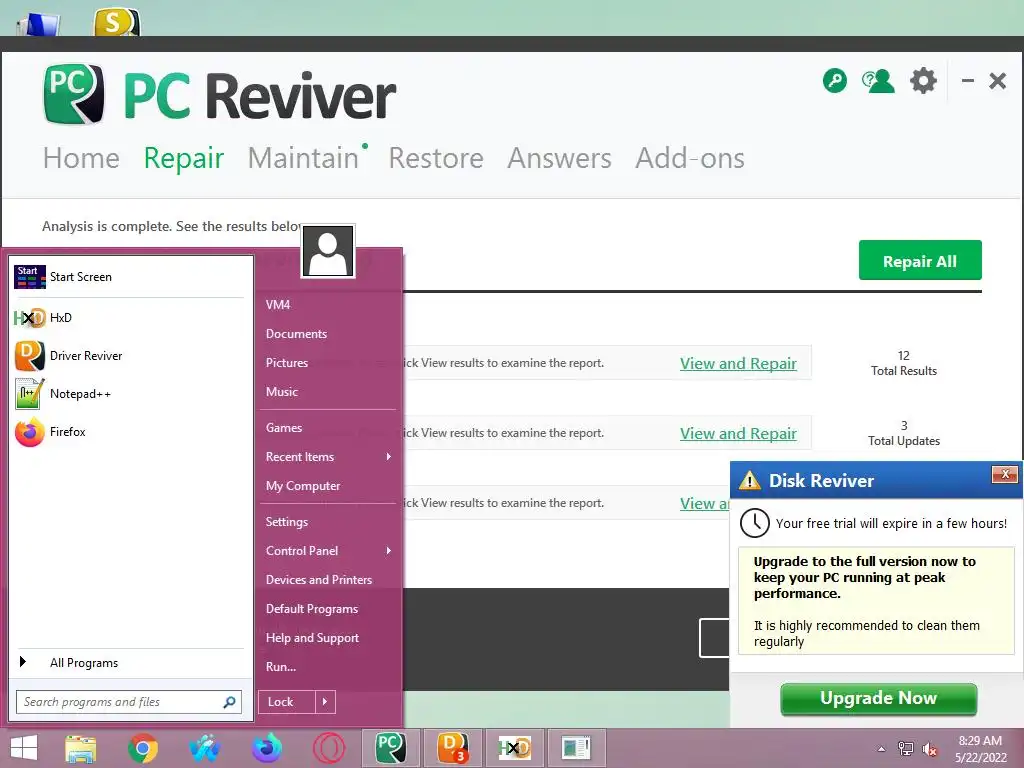
Task: Open the Add-ons tab
Action: (x=690, y=158)
